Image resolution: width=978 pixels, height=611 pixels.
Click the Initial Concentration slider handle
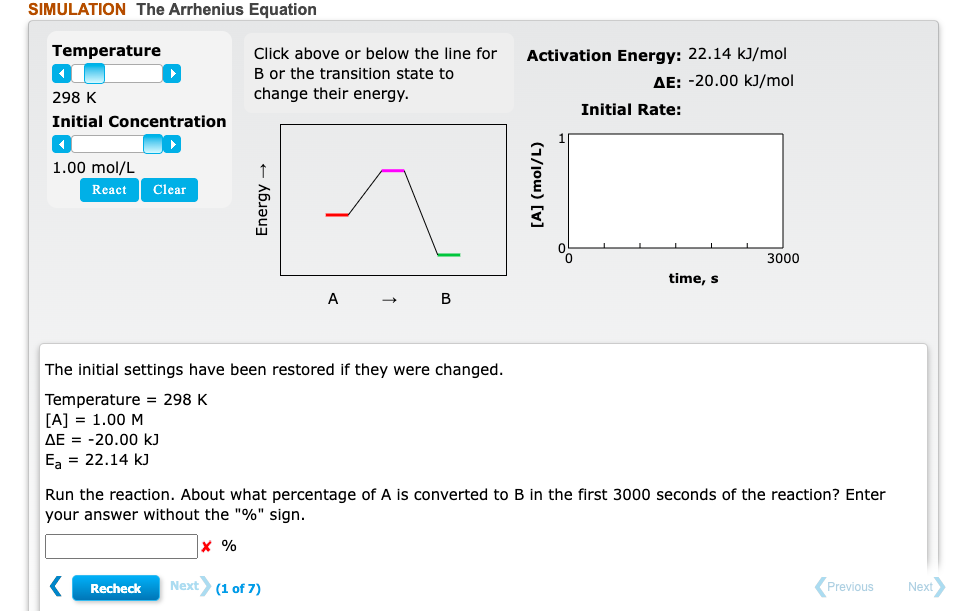click(x=153, y=143)
